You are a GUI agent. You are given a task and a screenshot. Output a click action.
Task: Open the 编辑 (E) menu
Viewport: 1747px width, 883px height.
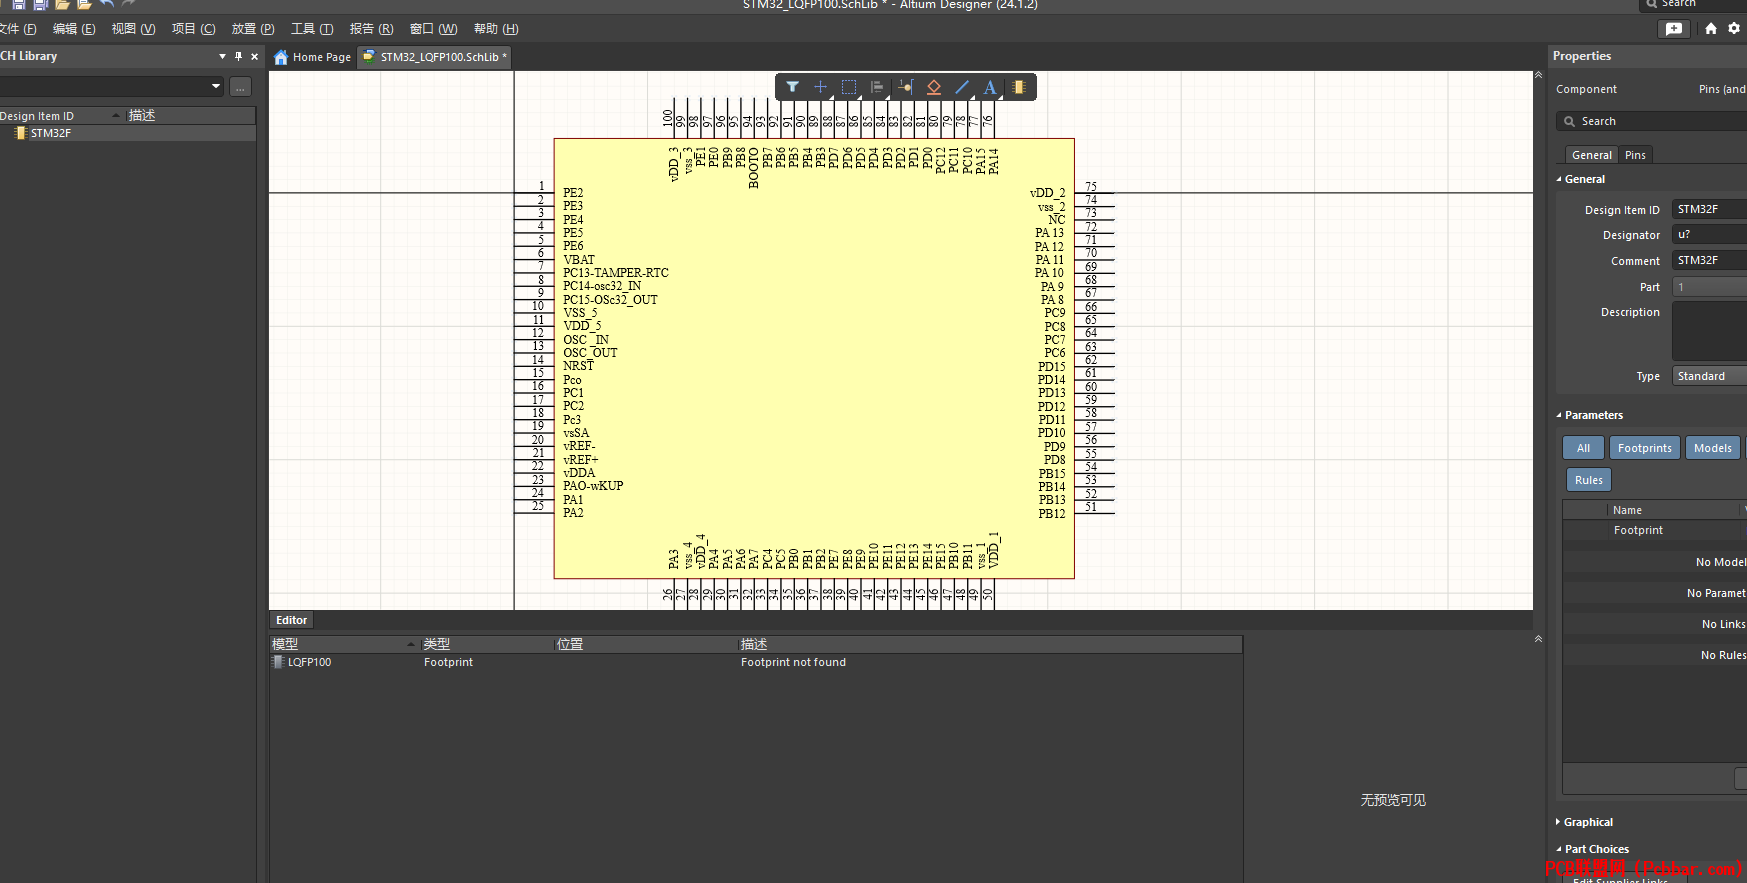click(x=74, y=29)
